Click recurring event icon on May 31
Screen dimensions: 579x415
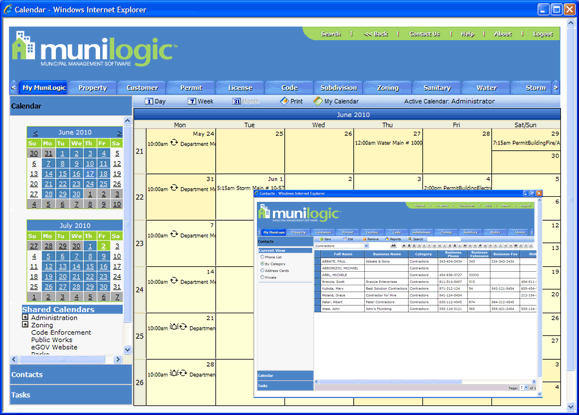tap(174, 188)
